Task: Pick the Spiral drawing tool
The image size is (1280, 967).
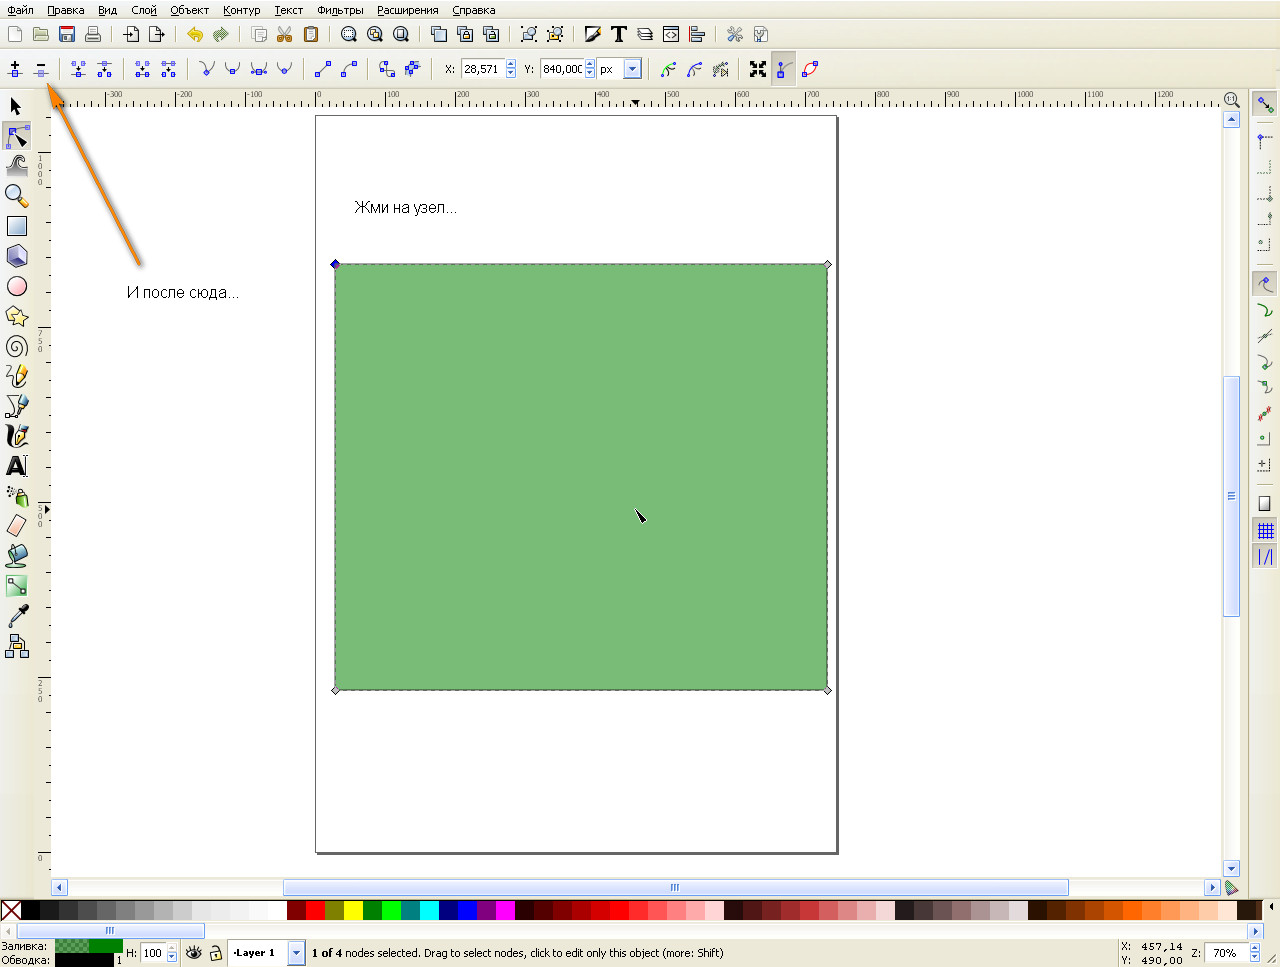Action: (x=17, y=346)
